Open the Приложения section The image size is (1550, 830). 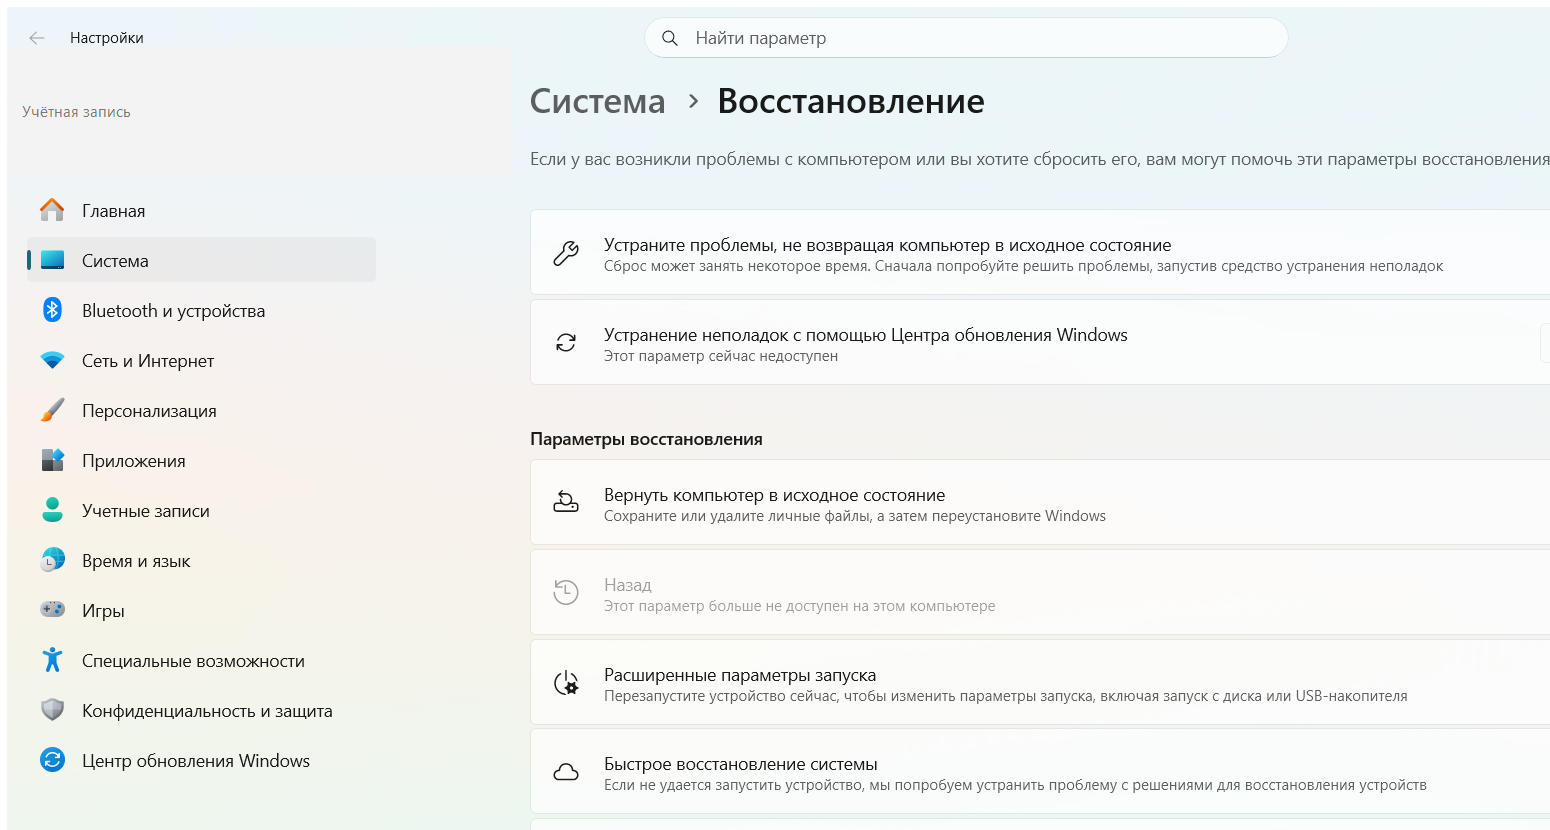click(x=201, y=460)
